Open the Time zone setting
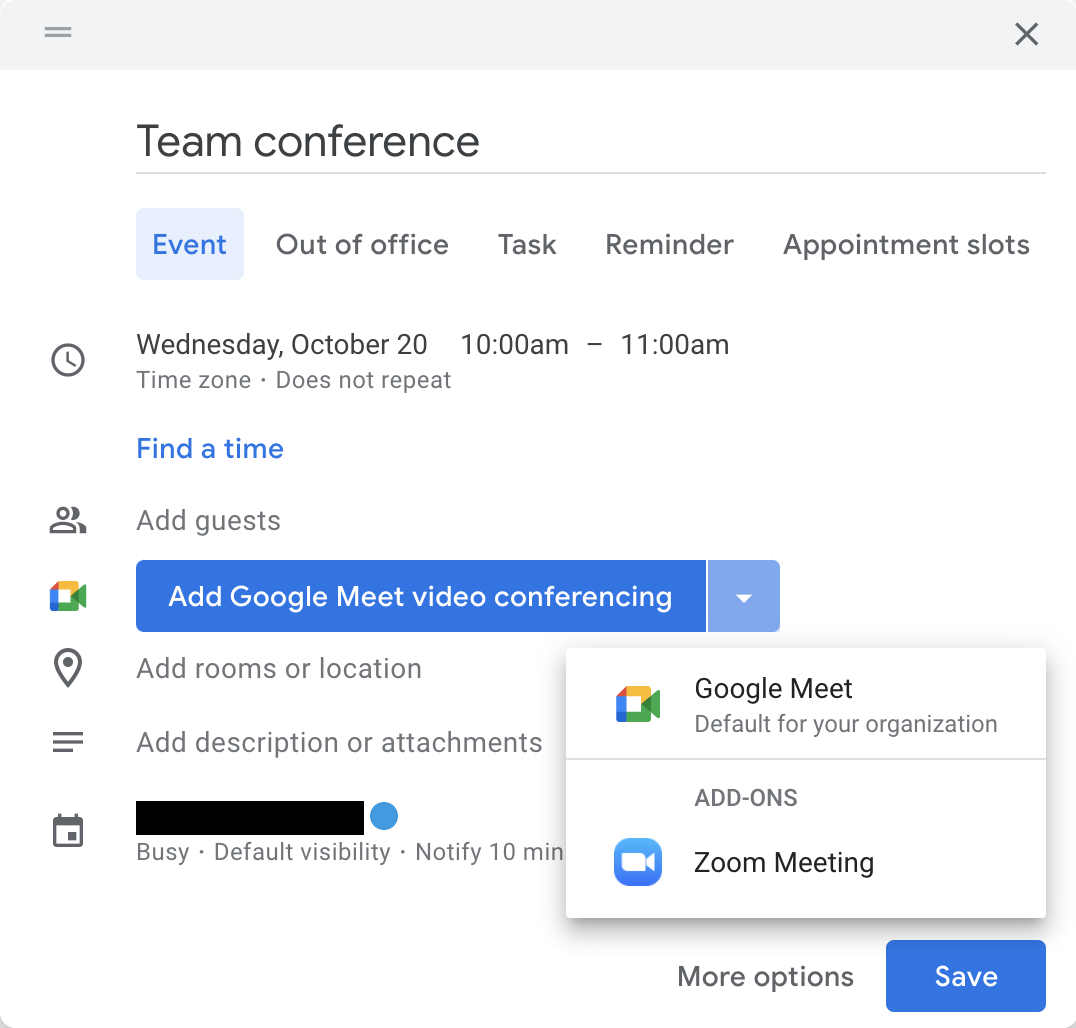The image size is (1076, 1028). point(194,380)
